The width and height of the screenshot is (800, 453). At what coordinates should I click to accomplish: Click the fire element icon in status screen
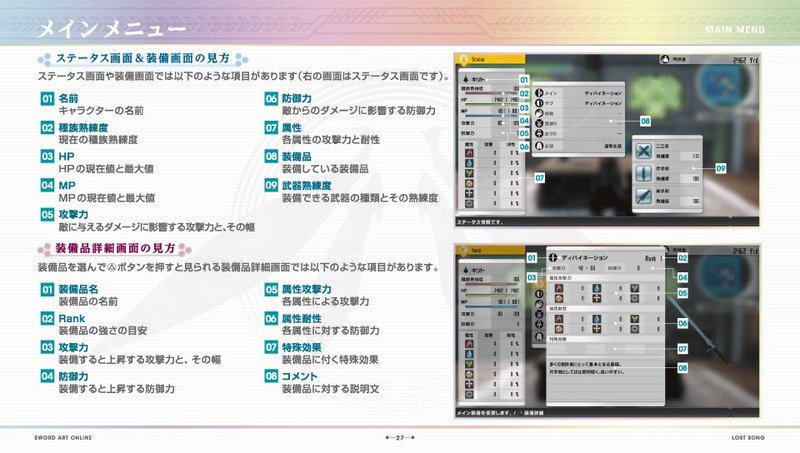[x=469, y=153]
